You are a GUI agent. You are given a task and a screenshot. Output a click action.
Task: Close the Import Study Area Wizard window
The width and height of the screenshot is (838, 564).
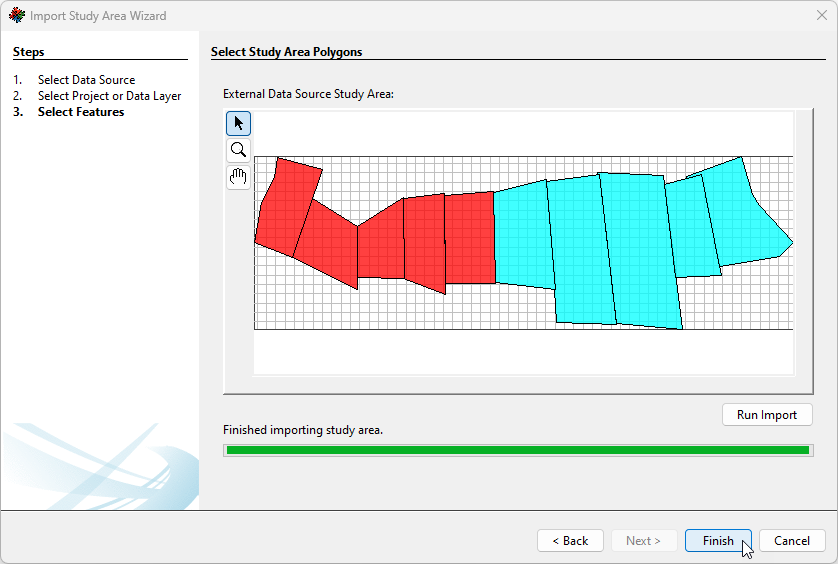click(821, 16)
